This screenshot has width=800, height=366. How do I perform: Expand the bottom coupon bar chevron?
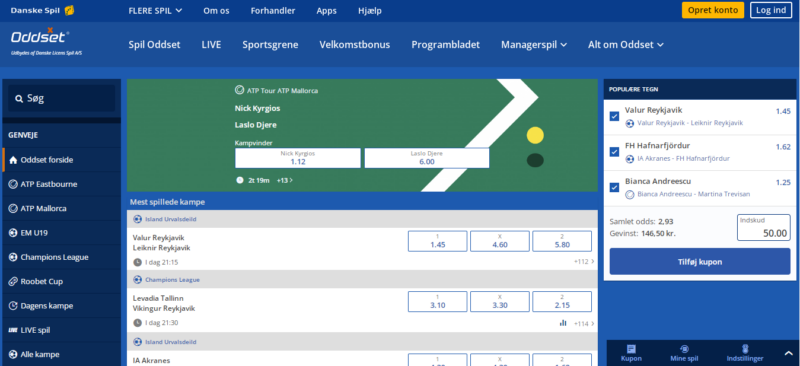[x=788, y=352]
